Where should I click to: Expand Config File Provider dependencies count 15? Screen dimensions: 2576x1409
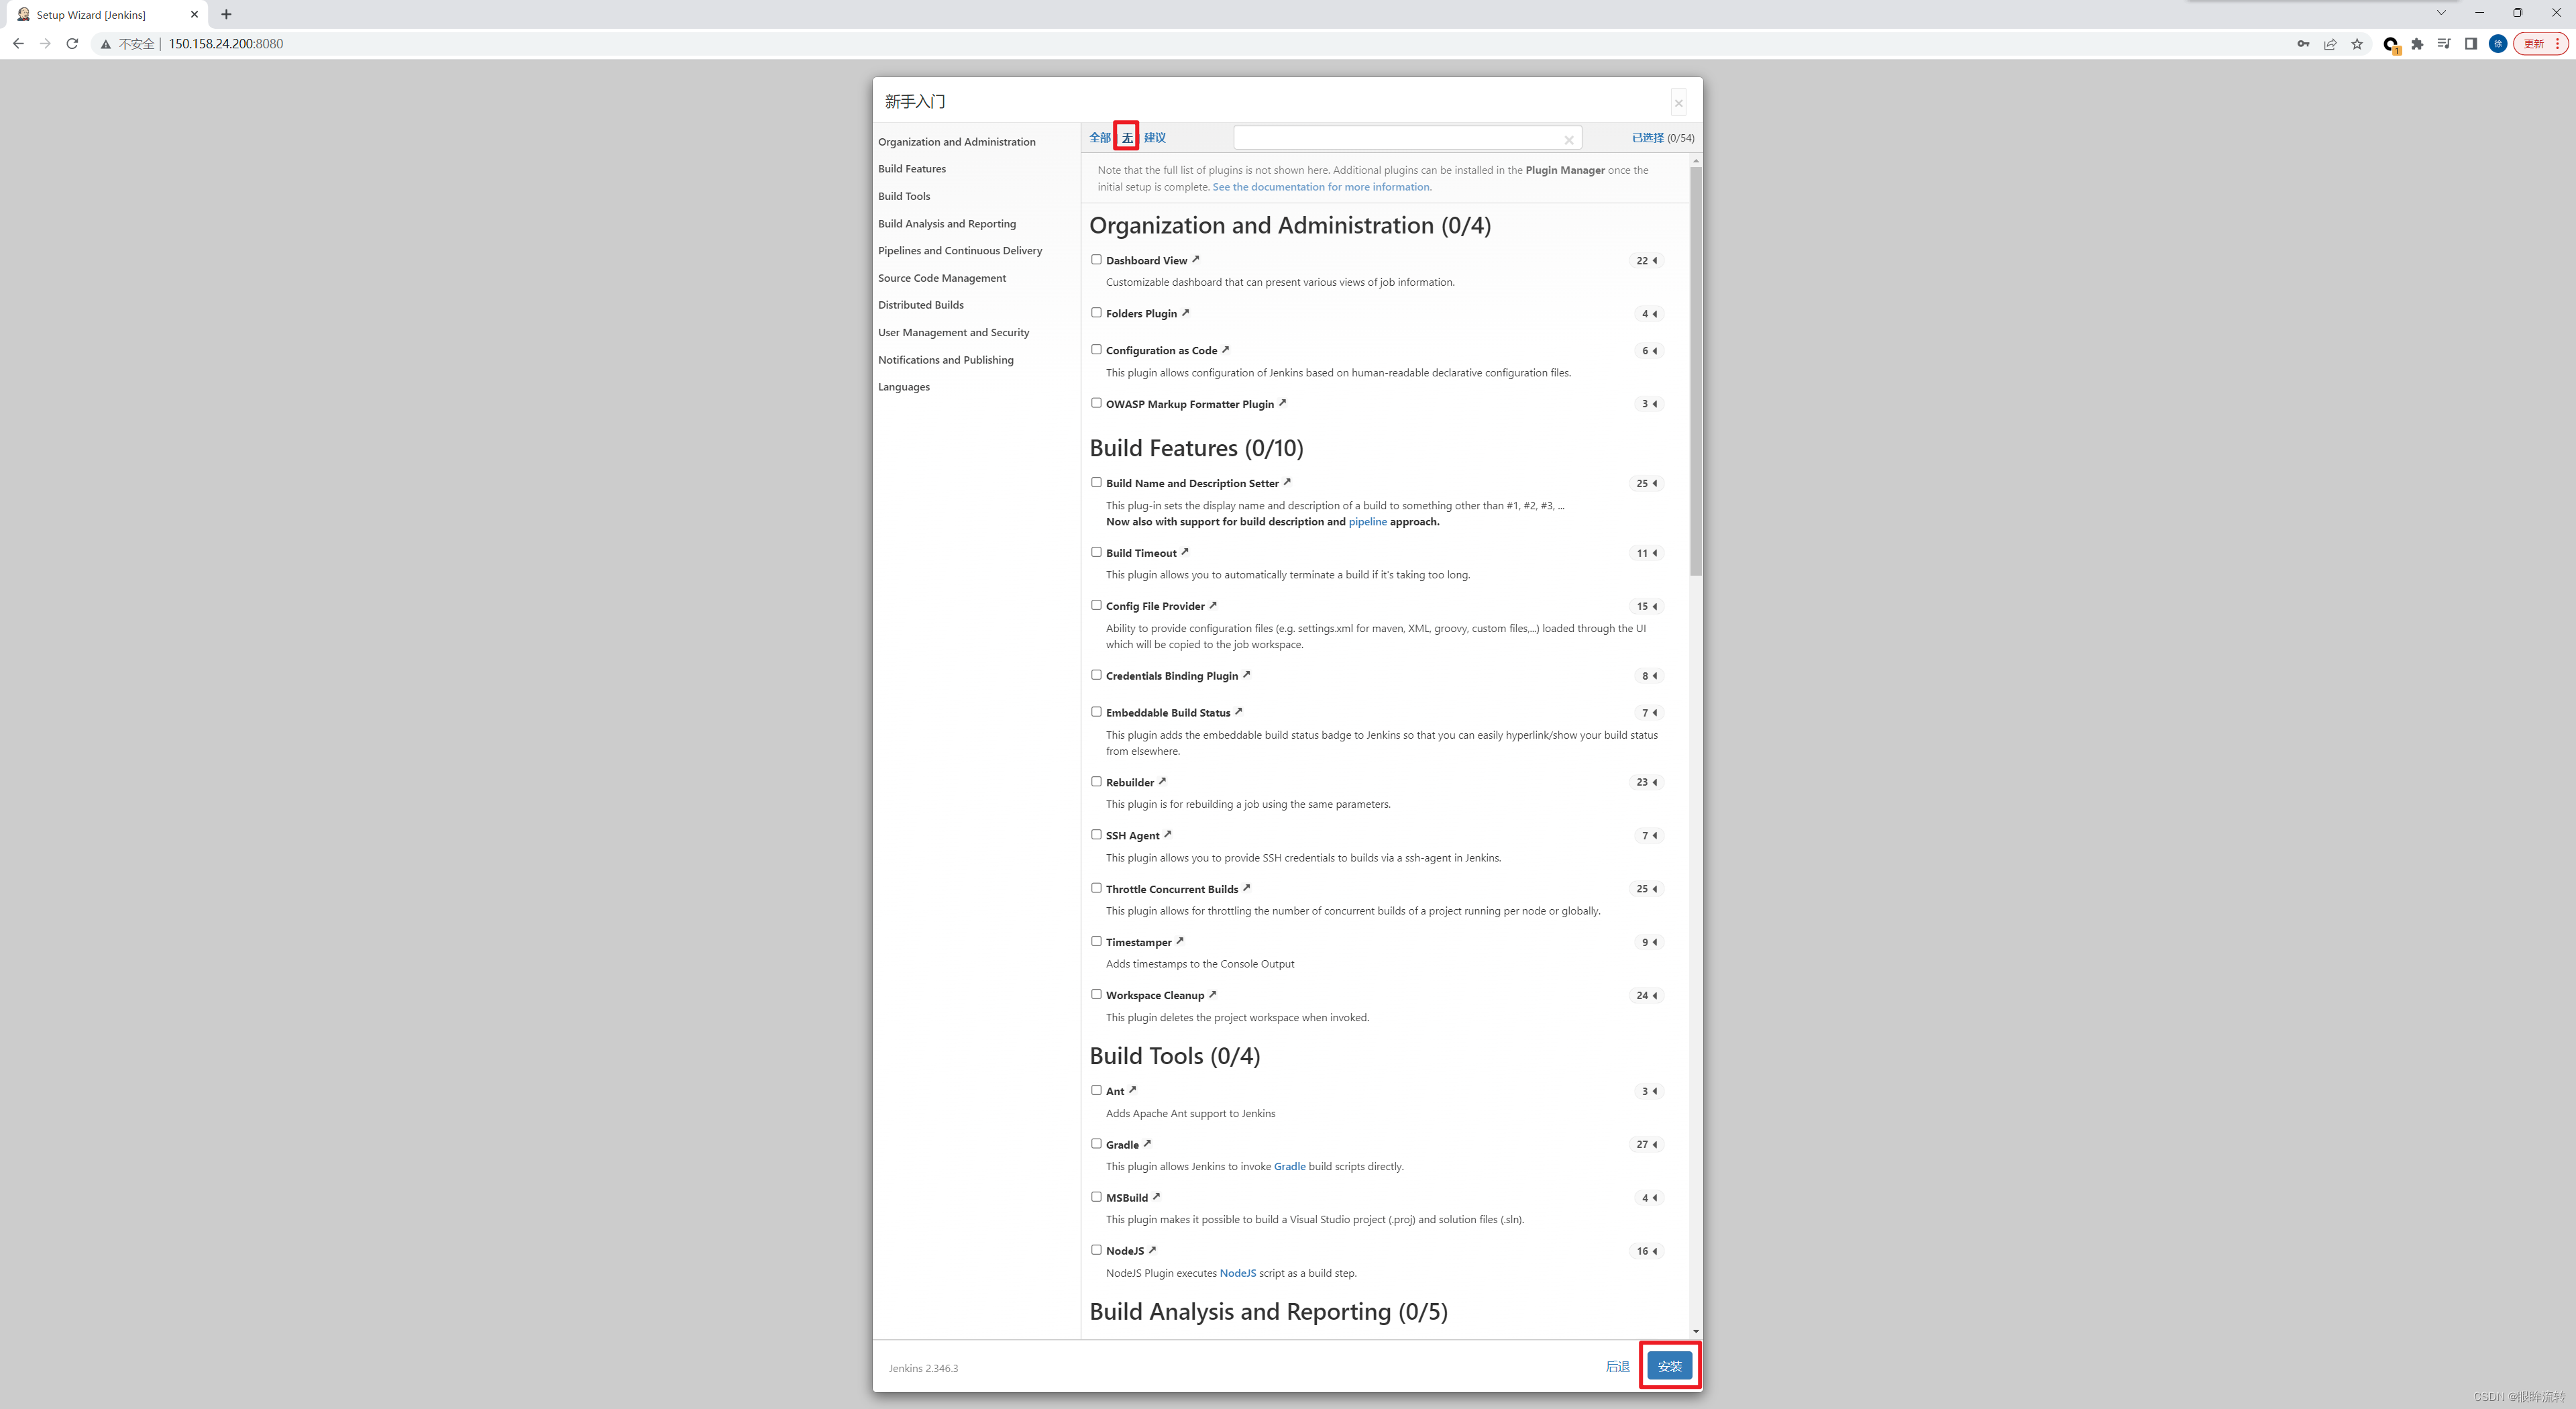click(1646, 606)
